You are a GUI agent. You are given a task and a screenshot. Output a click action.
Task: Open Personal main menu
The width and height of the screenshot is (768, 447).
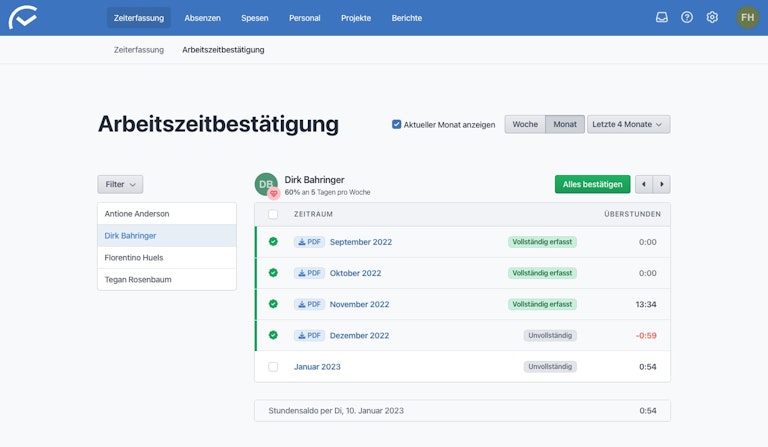coord(305,18)
